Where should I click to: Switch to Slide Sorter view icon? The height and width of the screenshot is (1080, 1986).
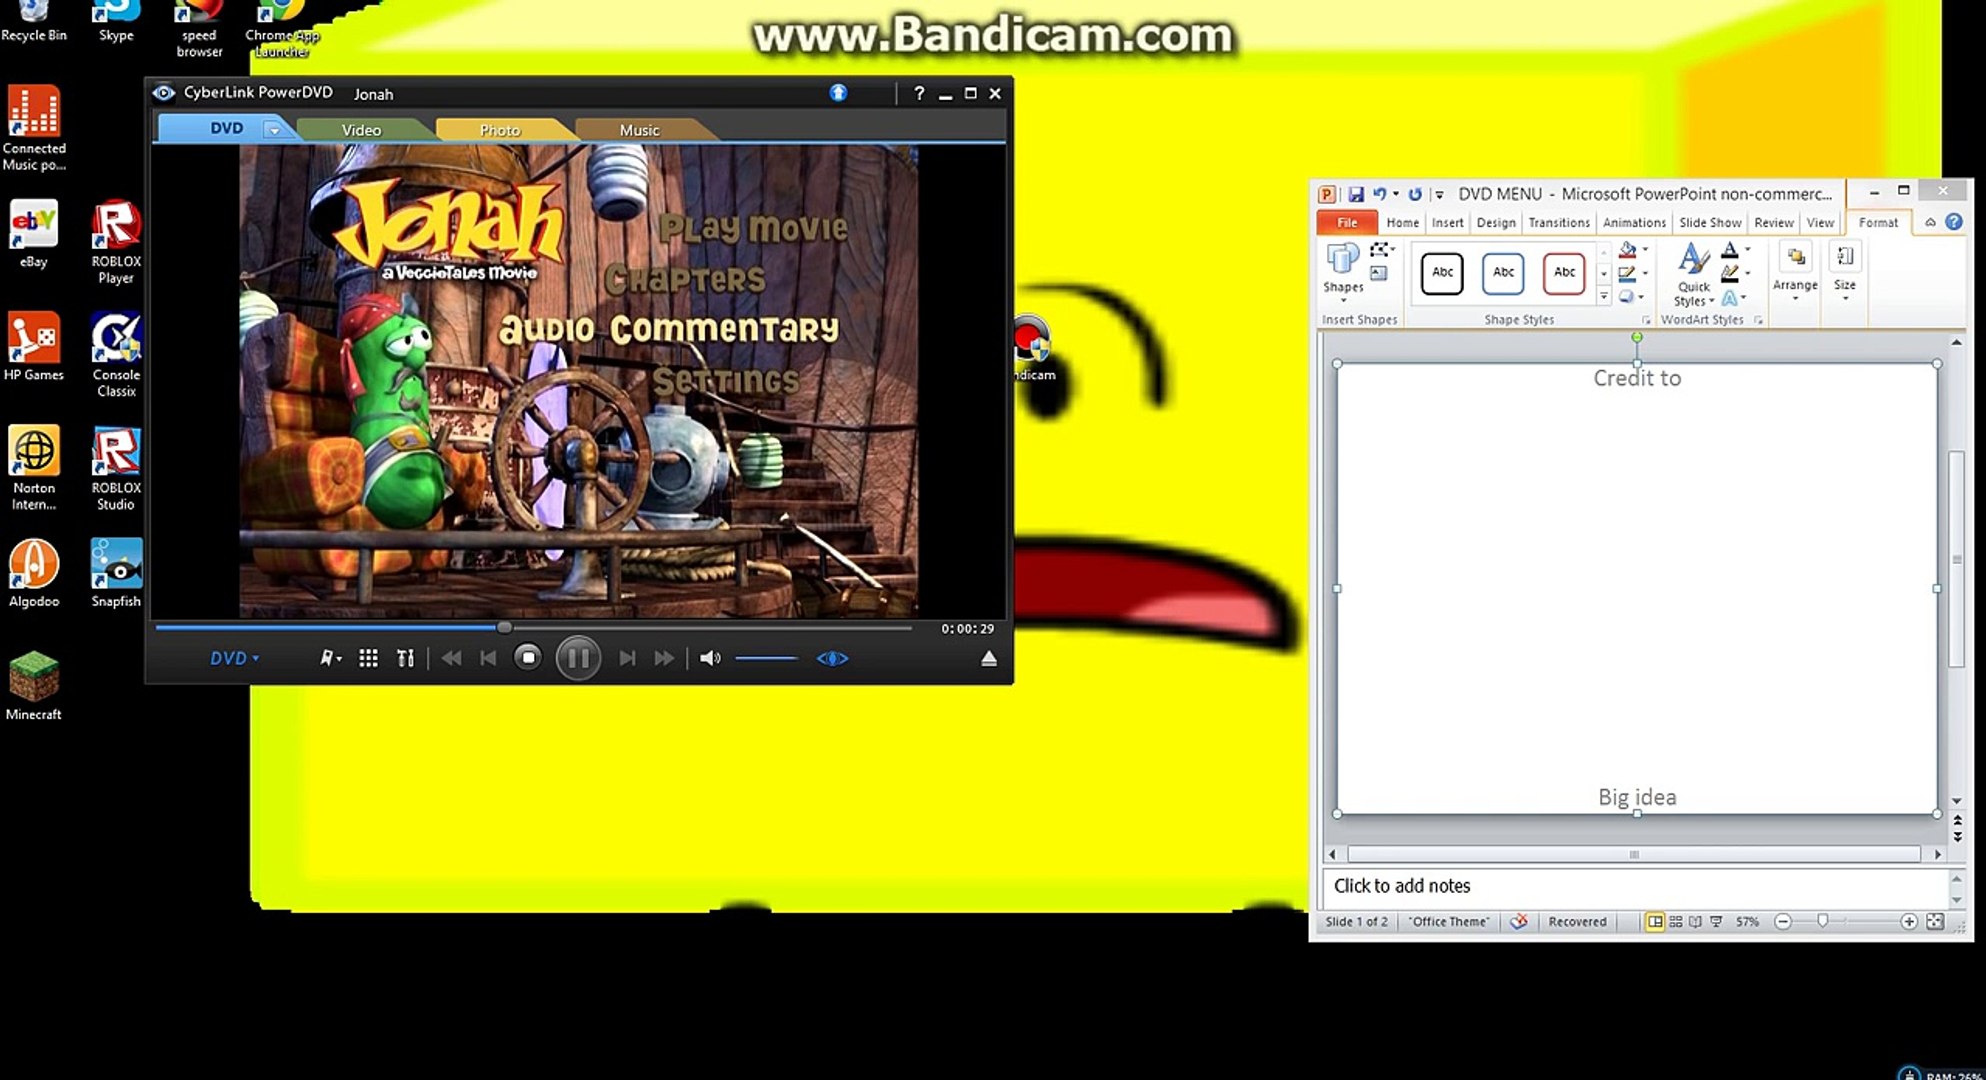1676,922
